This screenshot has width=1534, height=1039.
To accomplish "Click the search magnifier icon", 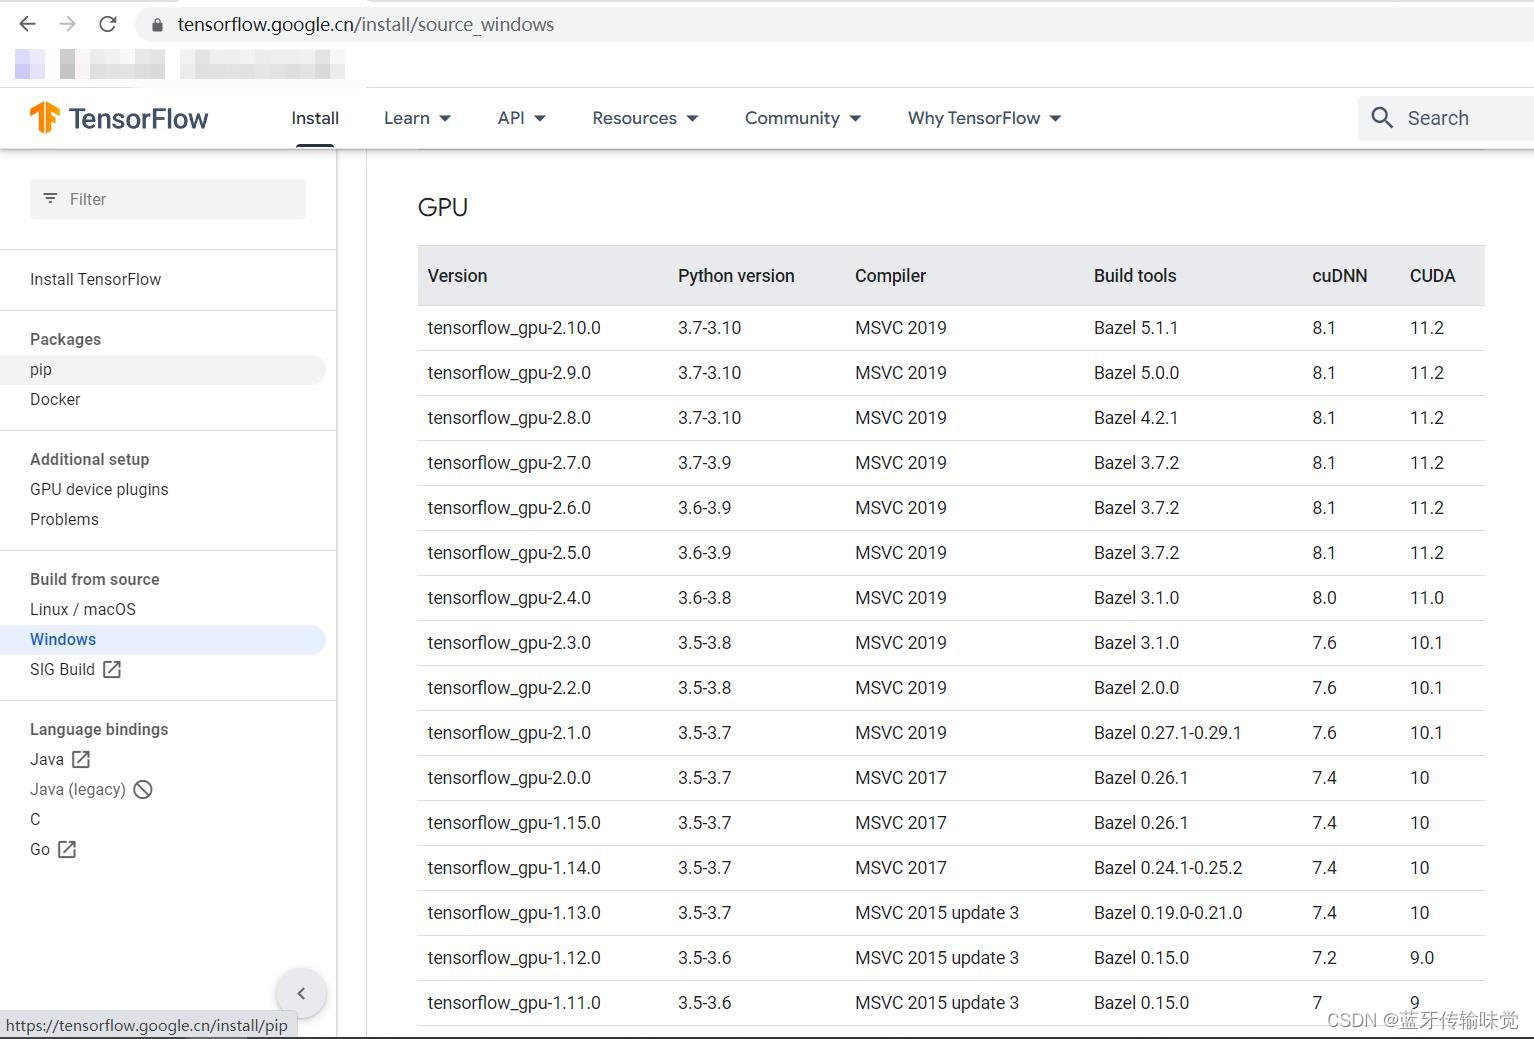I will click(x=1382, y=118).
